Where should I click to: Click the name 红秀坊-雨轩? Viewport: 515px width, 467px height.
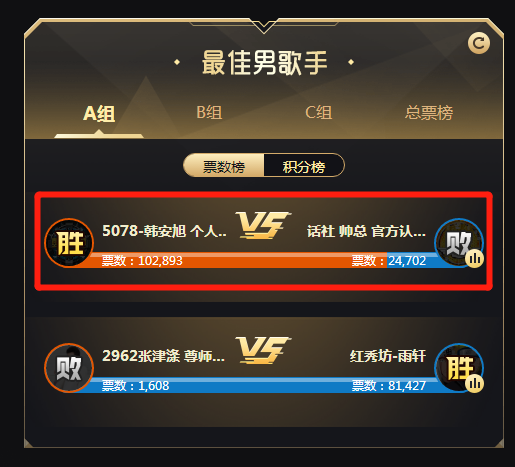(x=388, y=356)
